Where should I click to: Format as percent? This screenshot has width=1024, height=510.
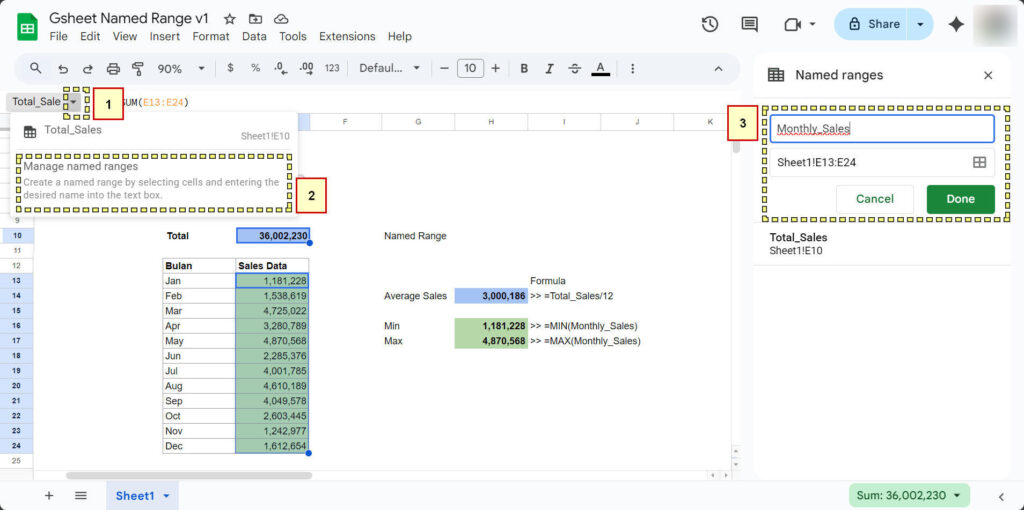[x=255, y=68]
